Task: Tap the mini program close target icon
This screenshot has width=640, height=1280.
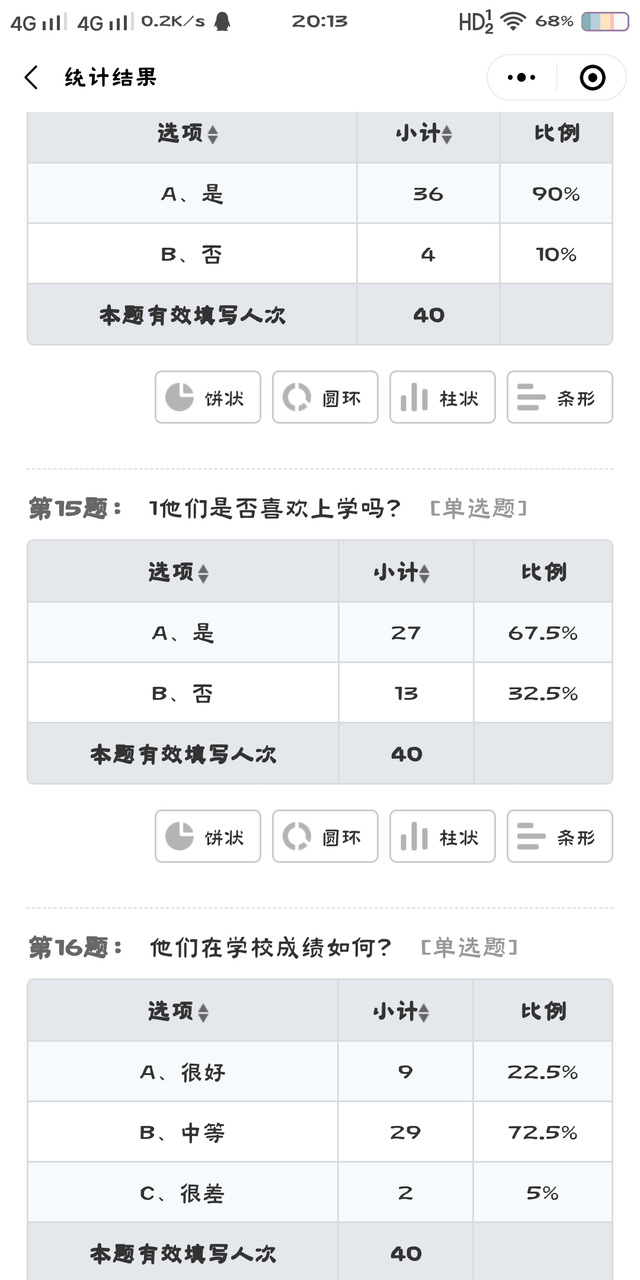Action: (592, 78)
